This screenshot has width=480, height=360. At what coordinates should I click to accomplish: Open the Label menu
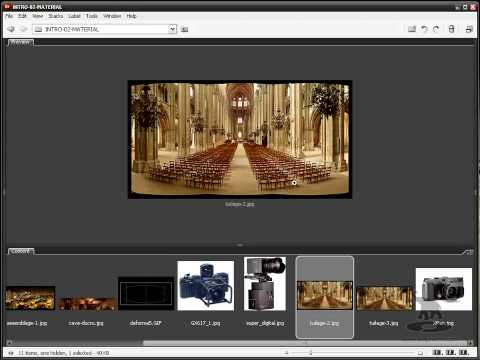click(74, 16)
